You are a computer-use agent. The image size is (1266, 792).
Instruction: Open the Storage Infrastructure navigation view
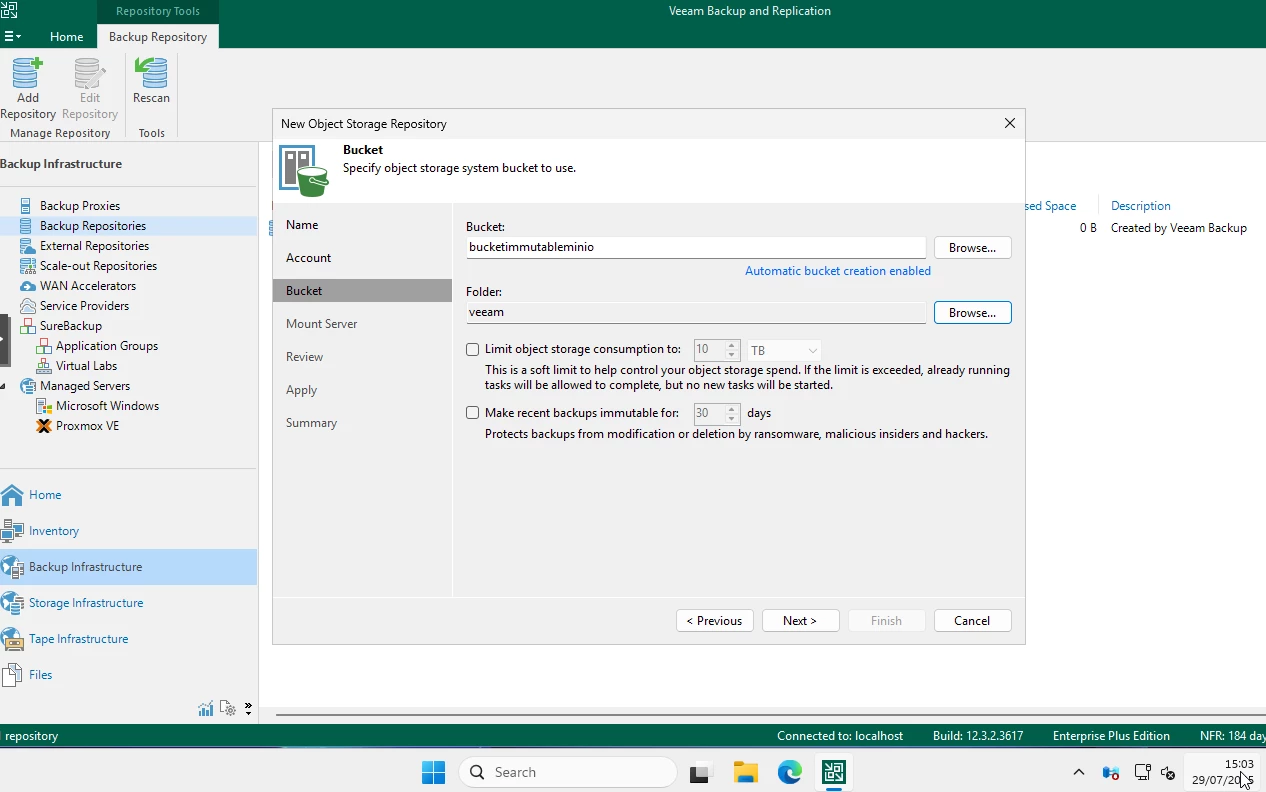click(x=128, y=603)
